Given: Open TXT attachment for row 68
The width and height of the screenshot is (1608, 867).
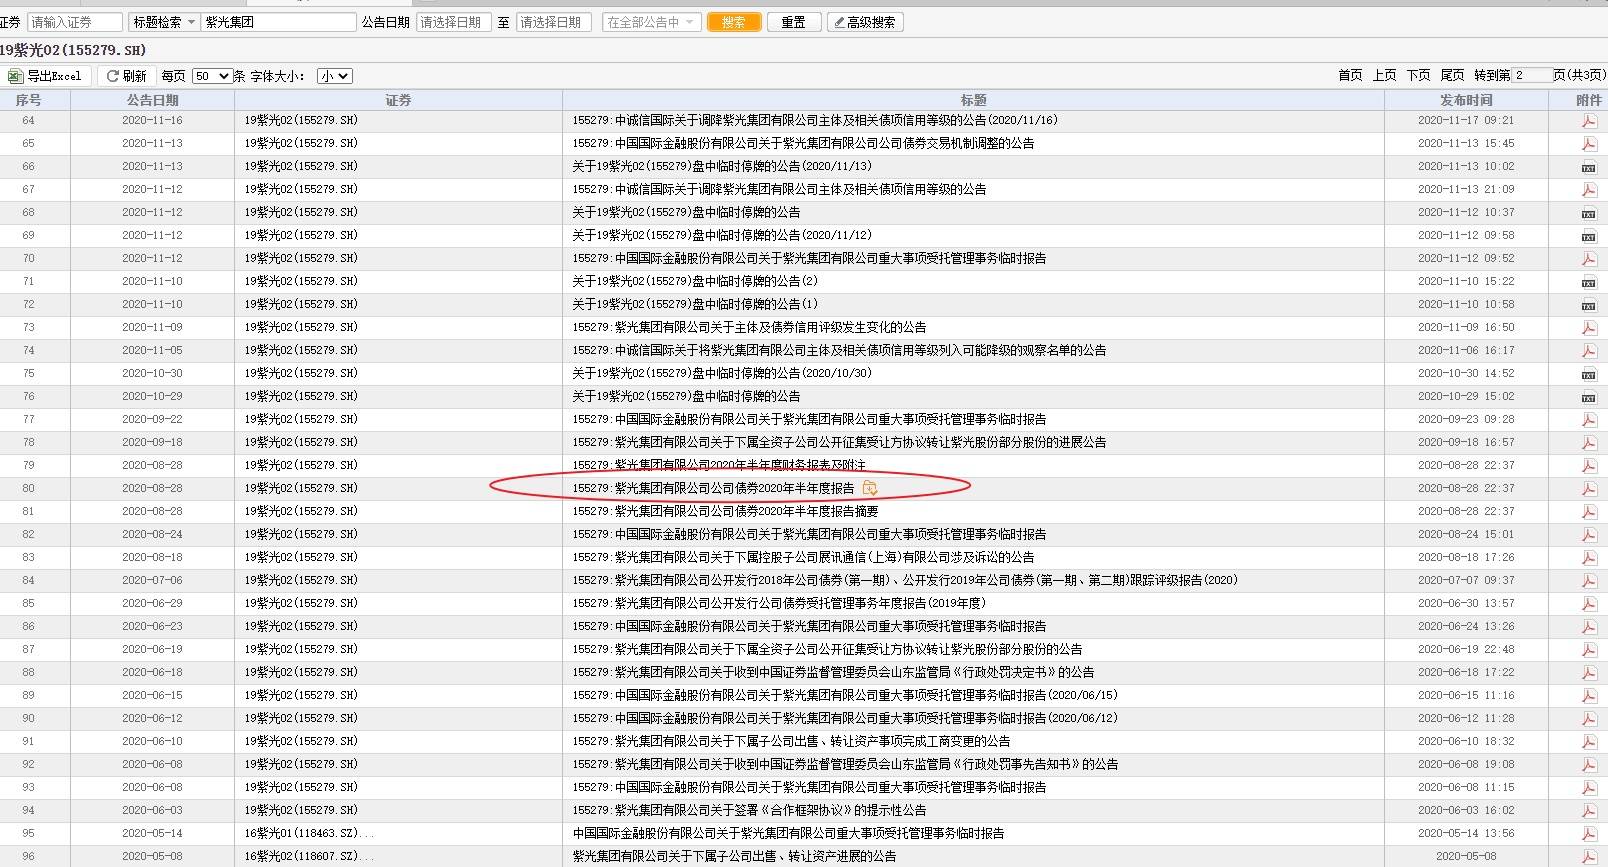Looking at the screenshot, I should click(1588, 213).
